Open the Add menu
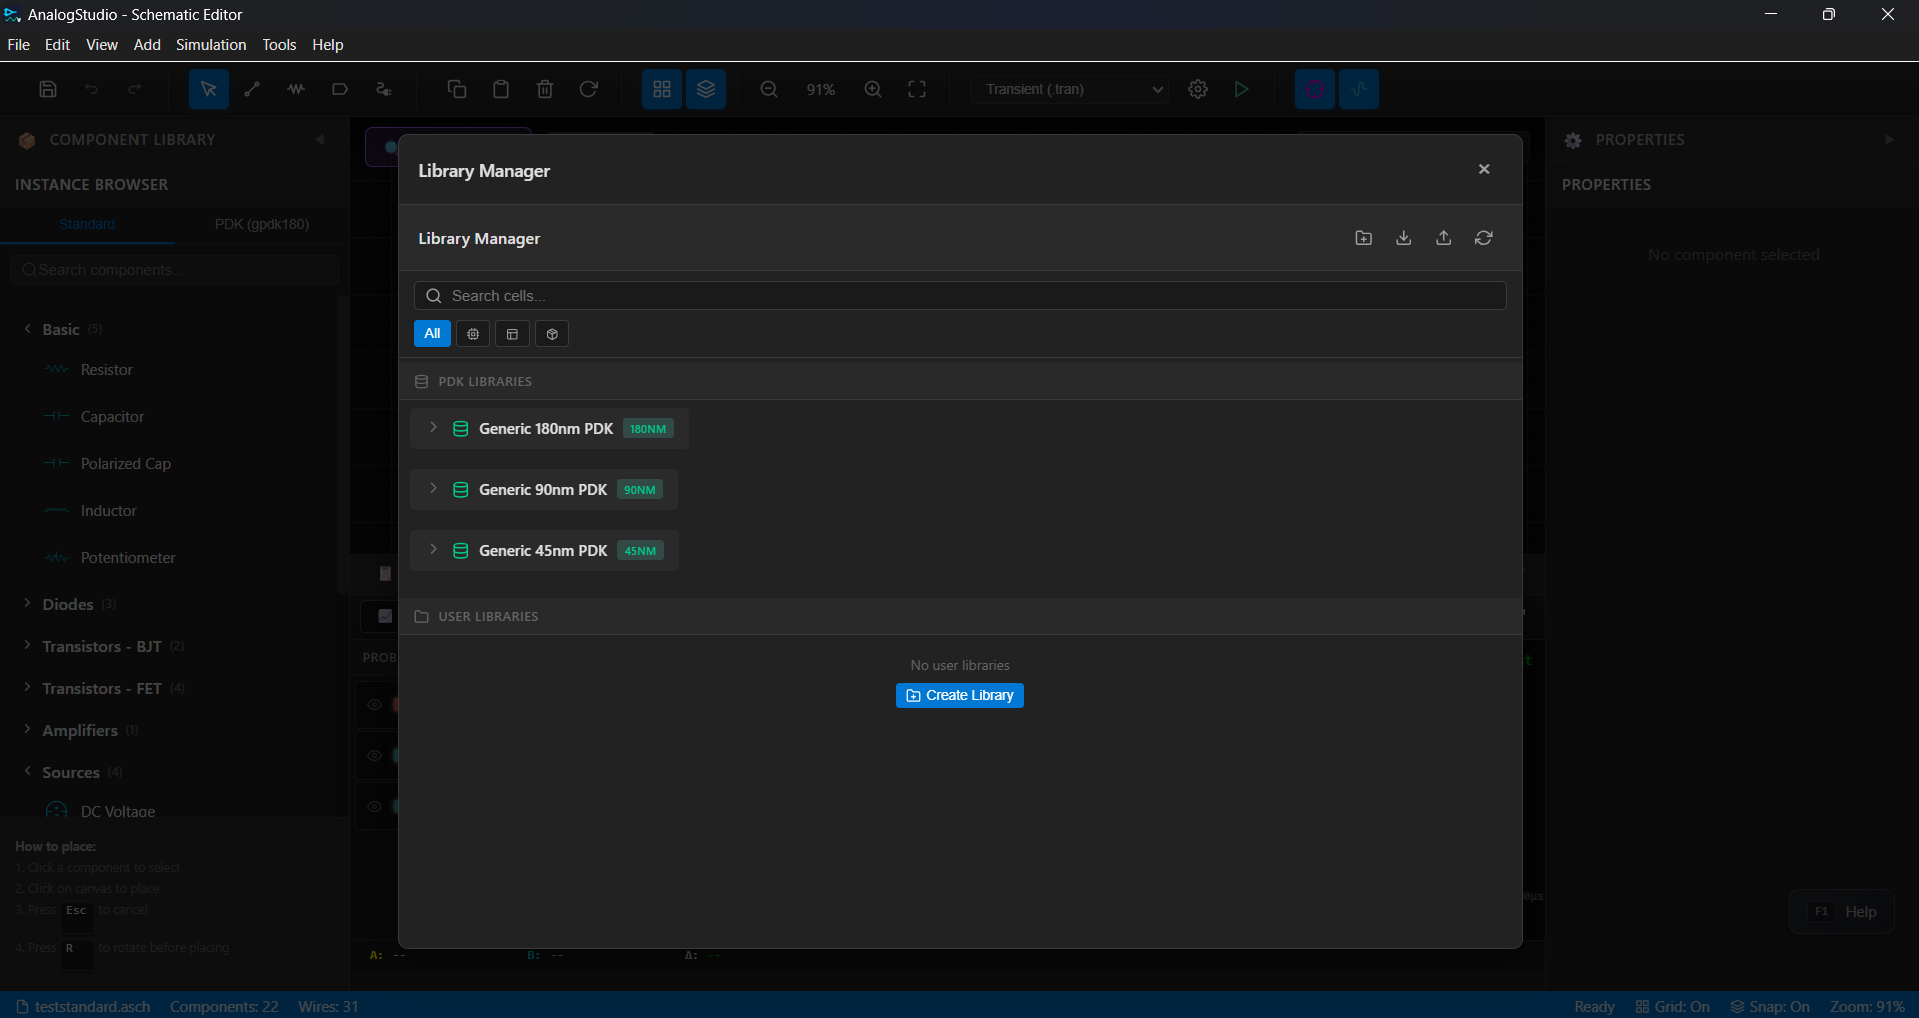The image size is (1919, 1018). (x=147, y=45)
